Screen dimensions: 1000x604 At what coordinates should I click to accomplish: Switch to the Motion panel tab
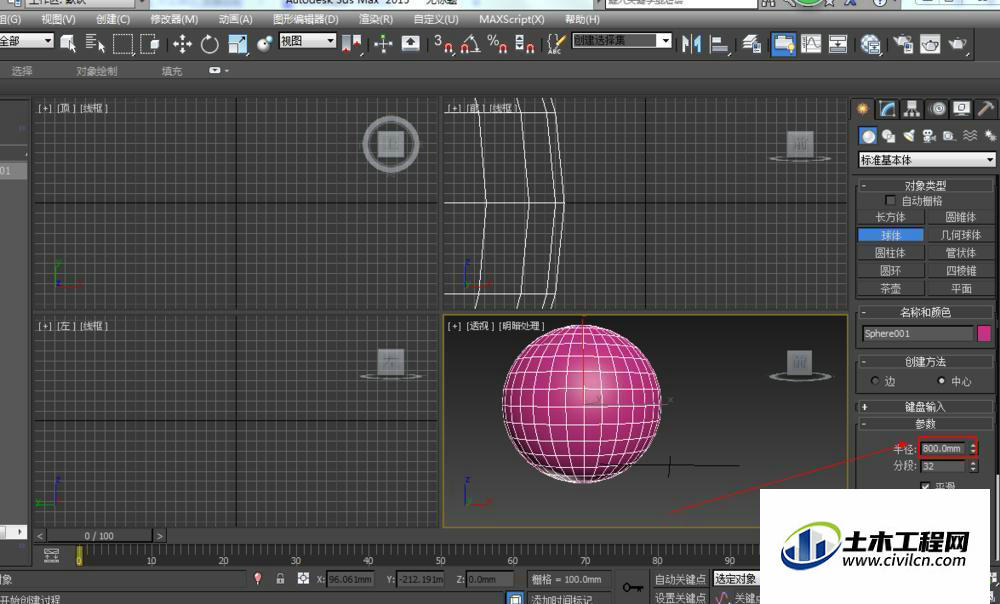(937, 109)
